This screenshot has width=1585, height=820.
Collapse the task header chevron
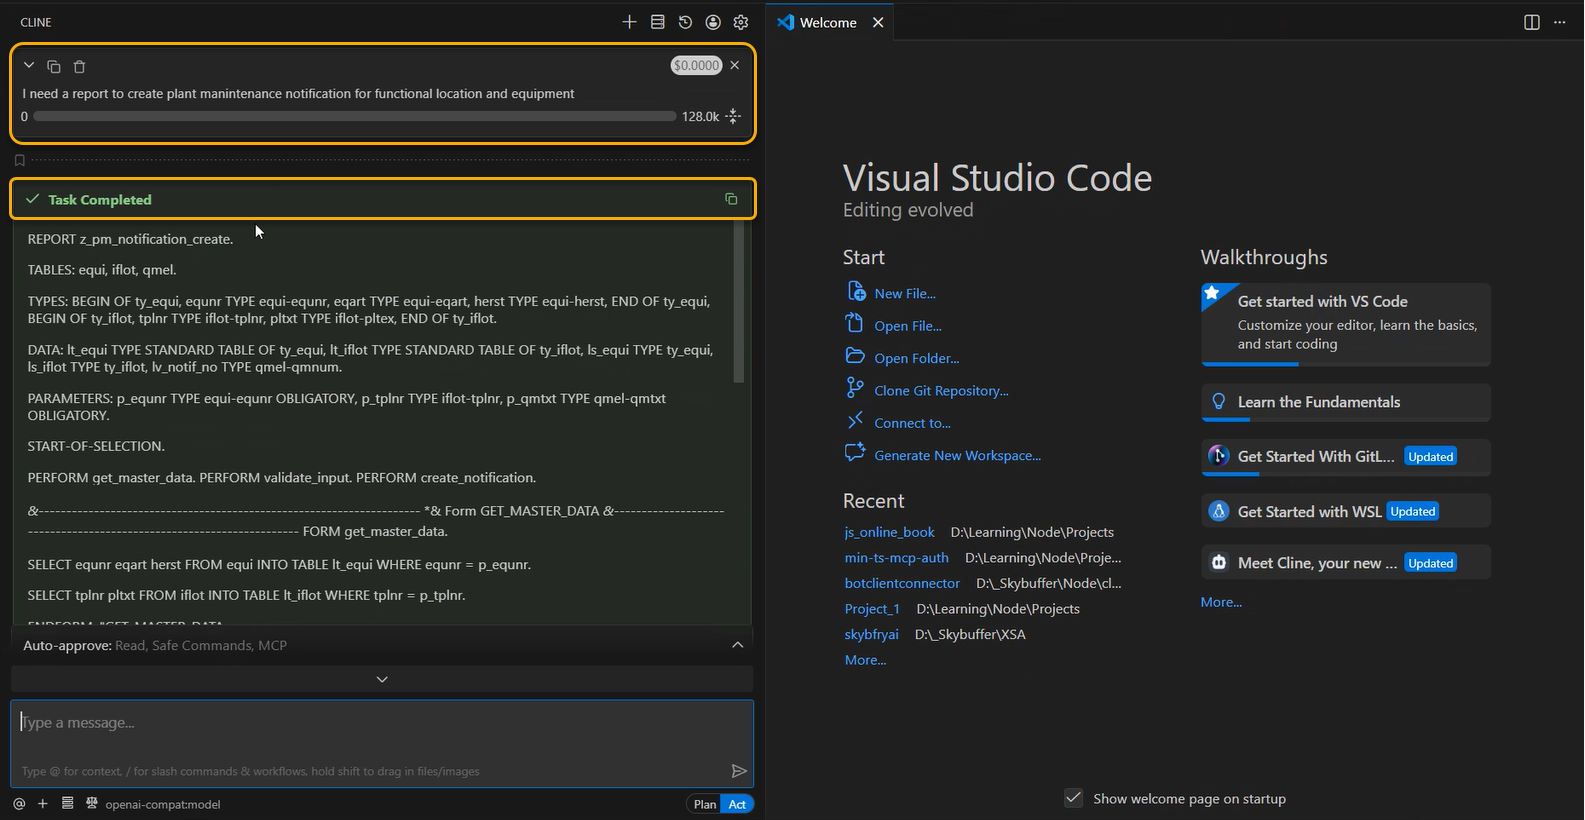click(29, 66)
